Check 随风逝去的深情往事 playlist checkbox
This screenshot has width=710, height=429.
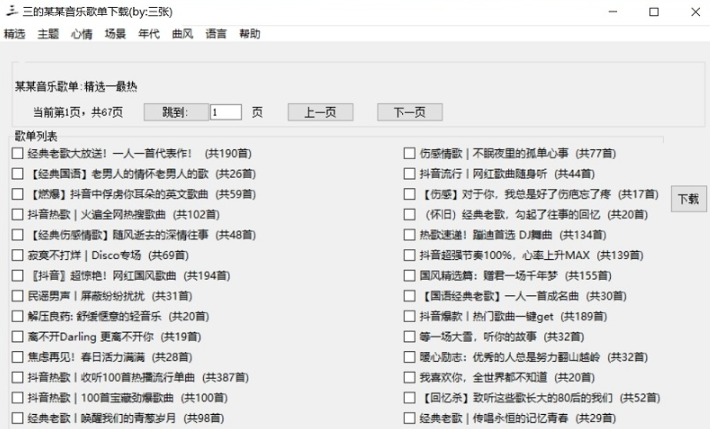click(18, 235)
